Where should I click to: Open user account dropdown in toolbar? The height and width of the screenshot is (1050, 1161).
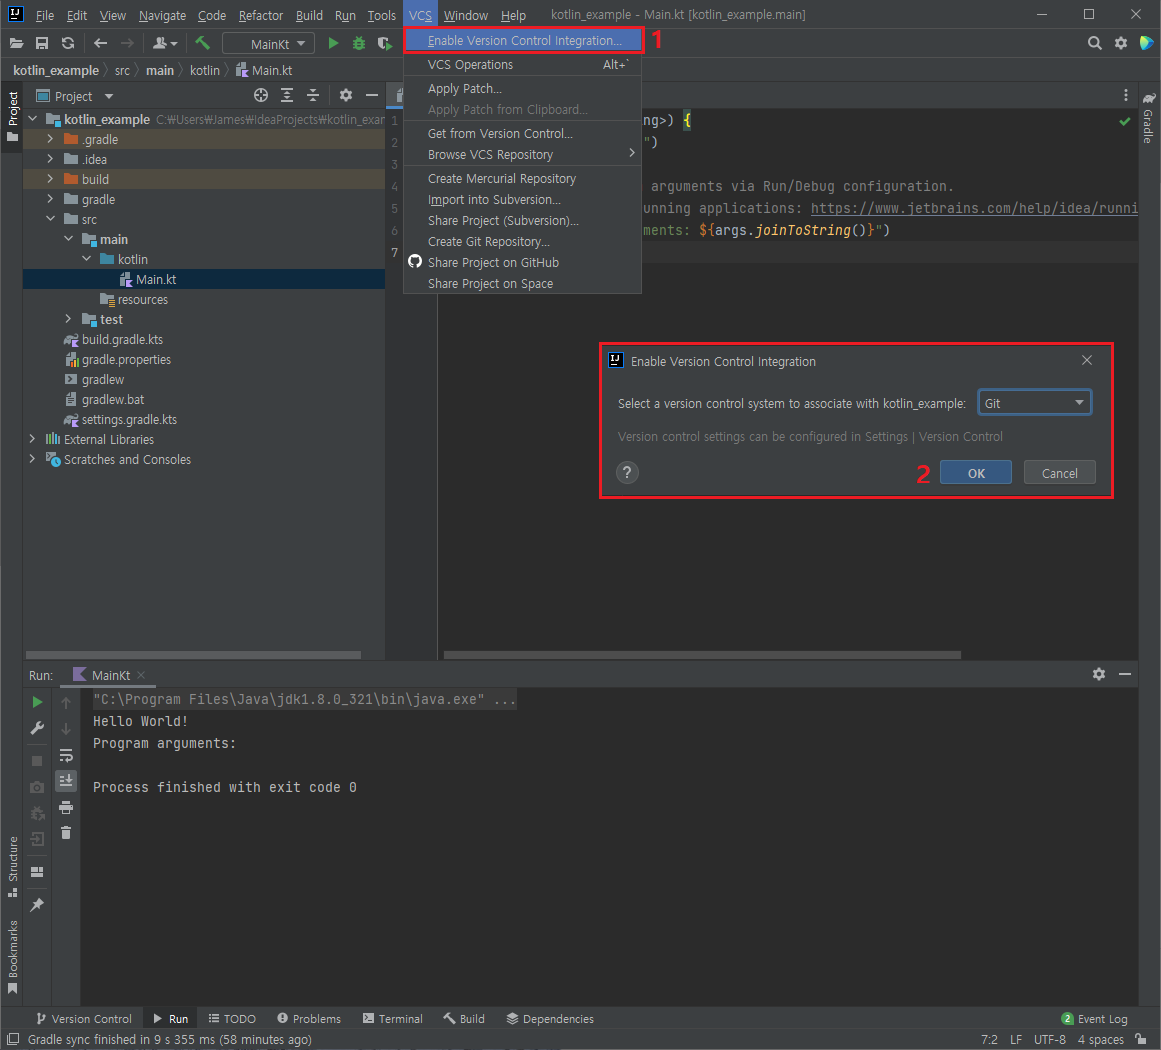pos(164,44)
